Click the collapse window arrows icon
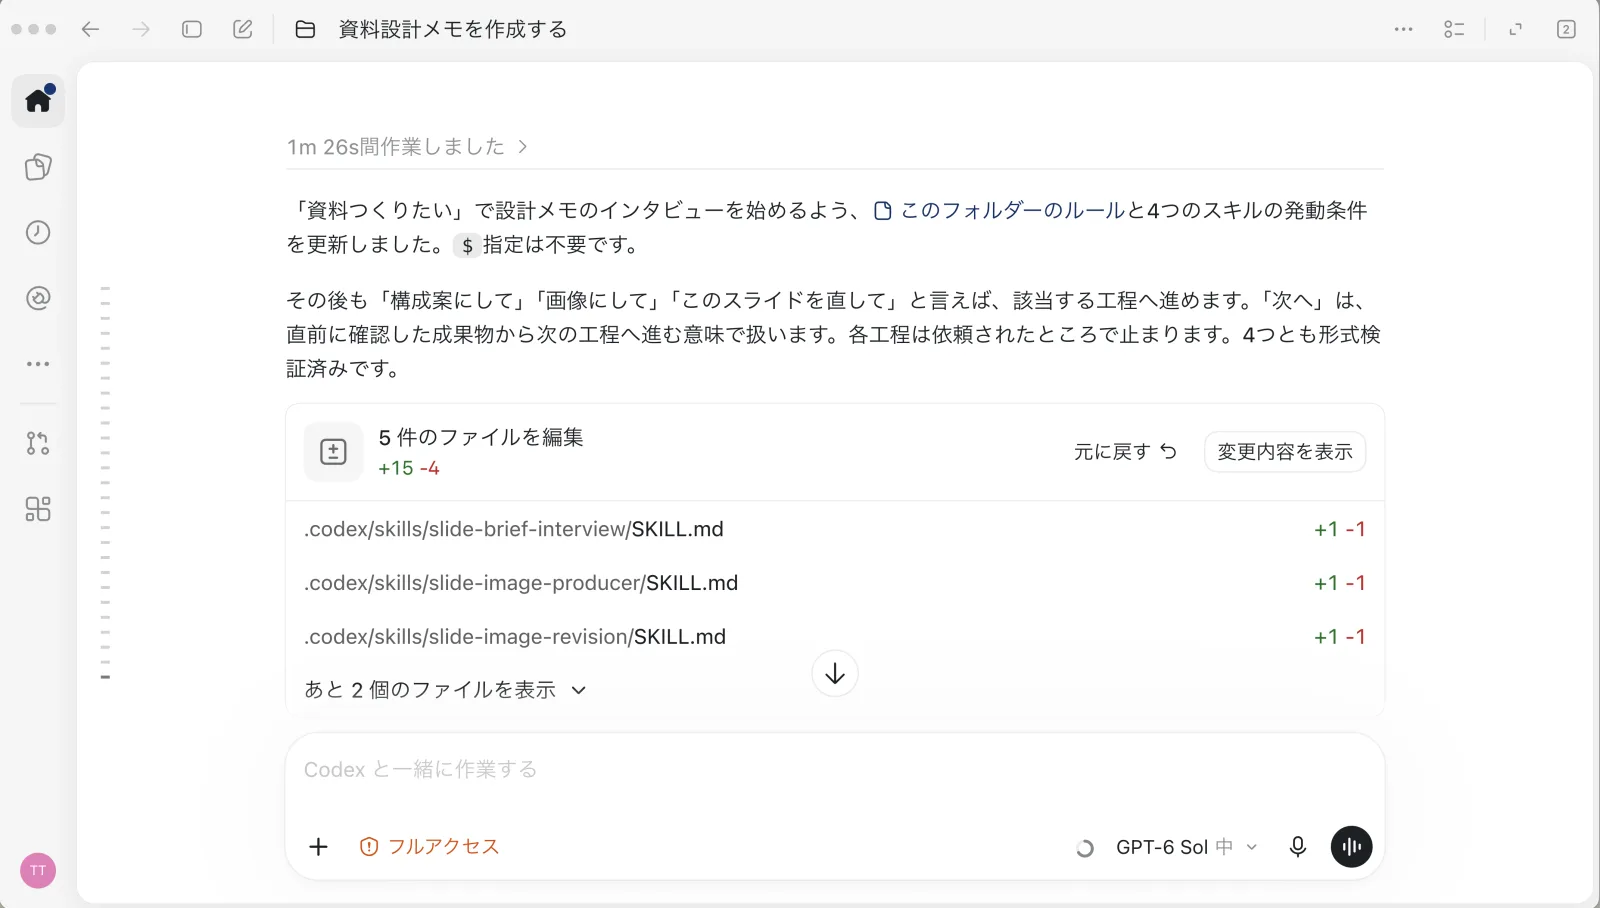Viewport: 1600px width, 908px height. (x=1516, y=30)
